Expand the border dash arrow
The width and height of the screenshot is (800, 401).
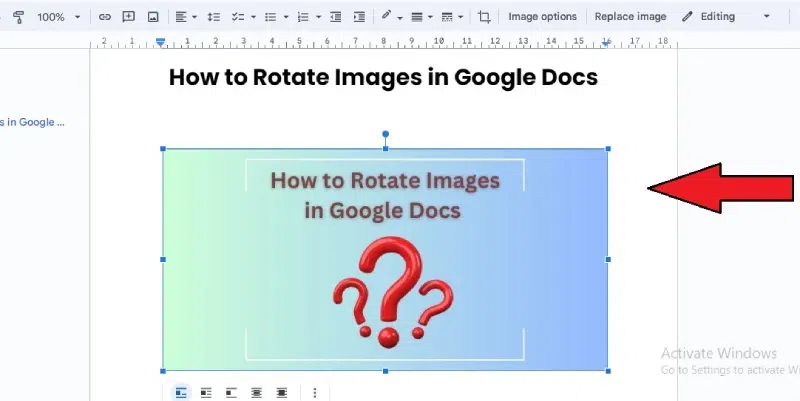tap(460, 17)
